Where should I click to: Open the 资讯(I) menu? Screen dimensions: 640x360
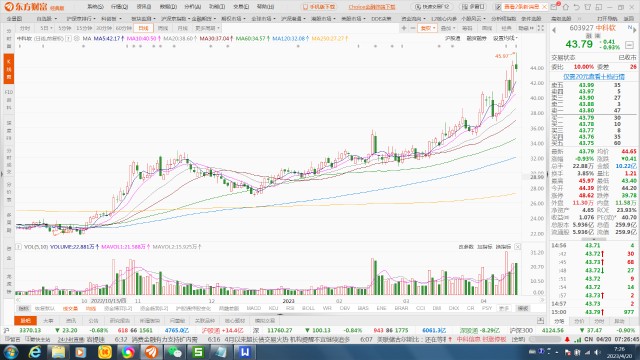(x=144, y=7)
